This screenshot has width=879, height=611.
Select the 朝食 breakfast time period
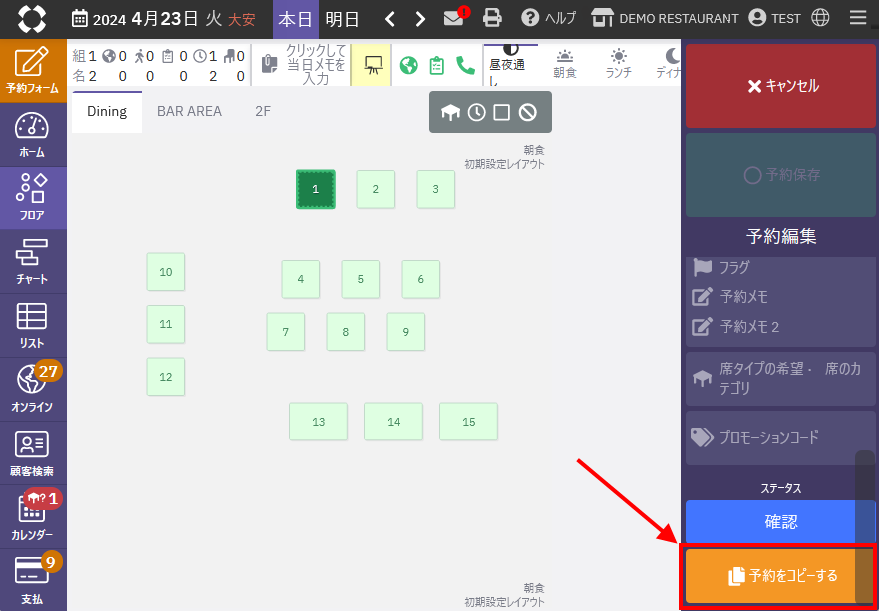coord(565,64)
